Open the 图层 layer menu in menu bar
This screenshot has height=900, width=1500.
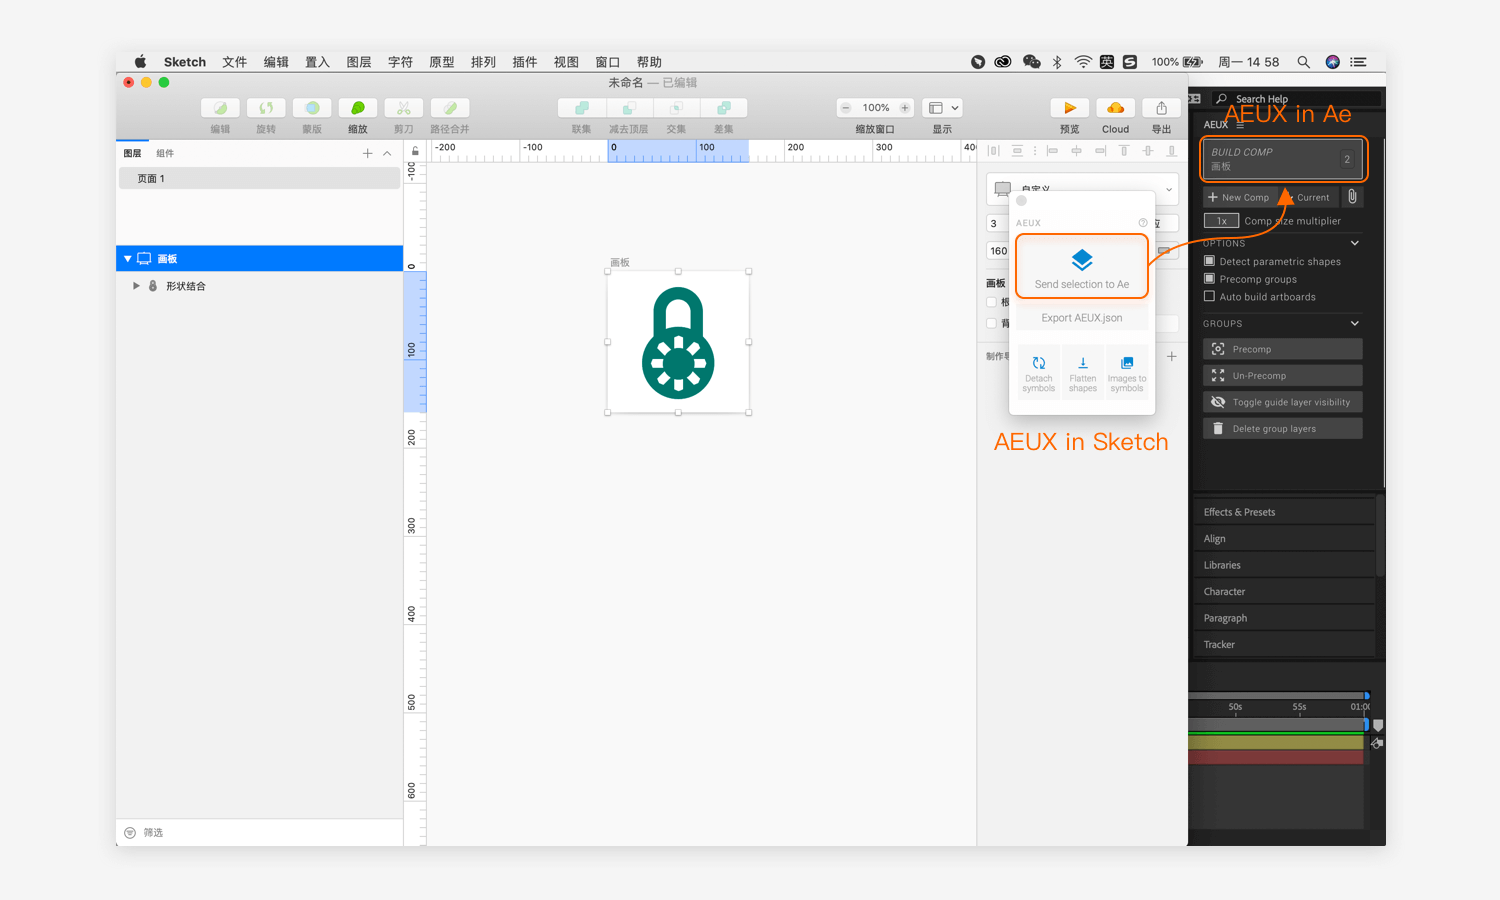pos(359,62)
